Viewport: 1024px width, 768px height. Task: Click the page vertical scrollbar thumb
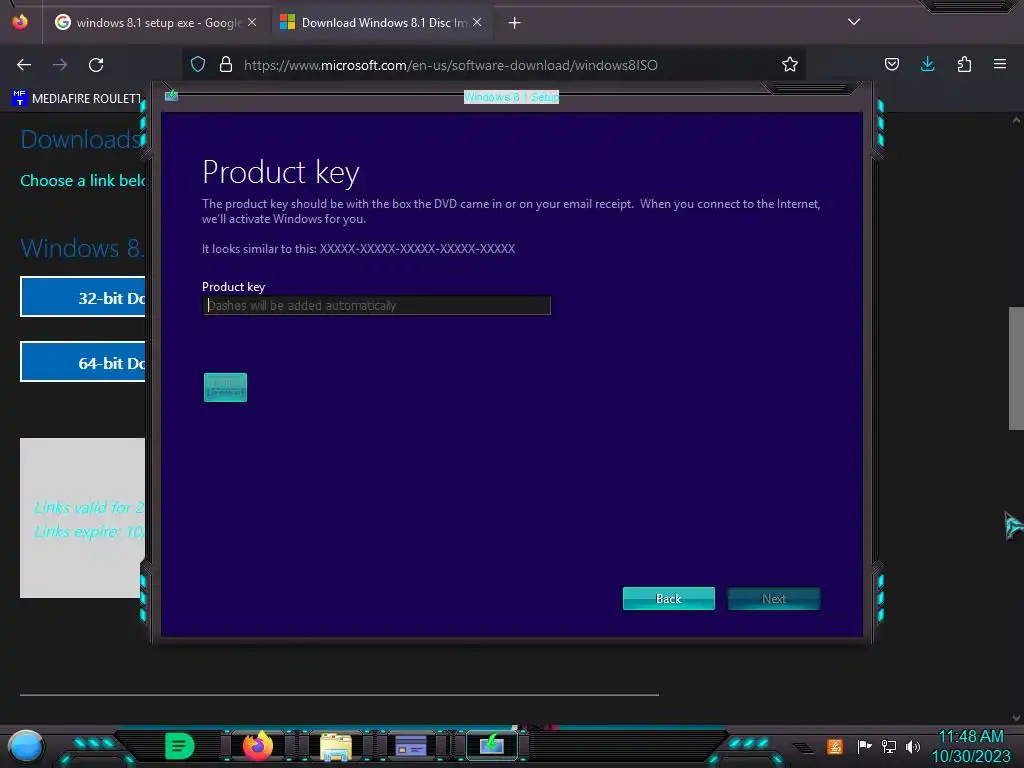click(1016, 368)
